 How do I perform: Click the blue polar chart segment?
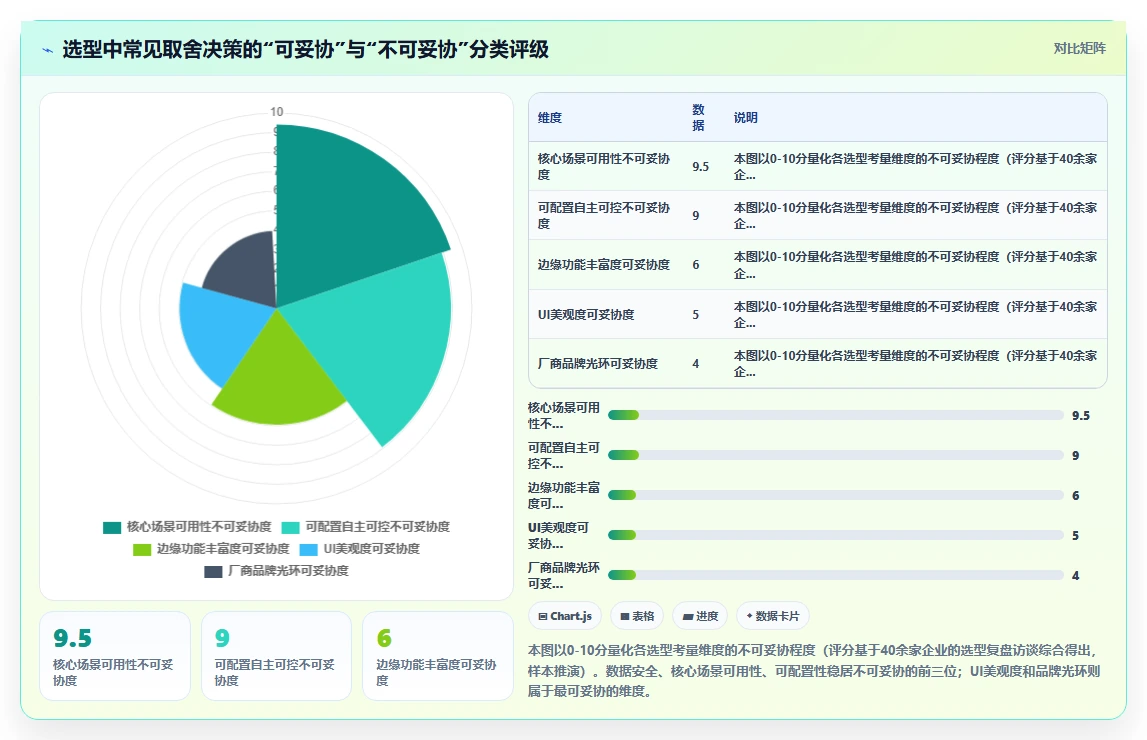219,329
